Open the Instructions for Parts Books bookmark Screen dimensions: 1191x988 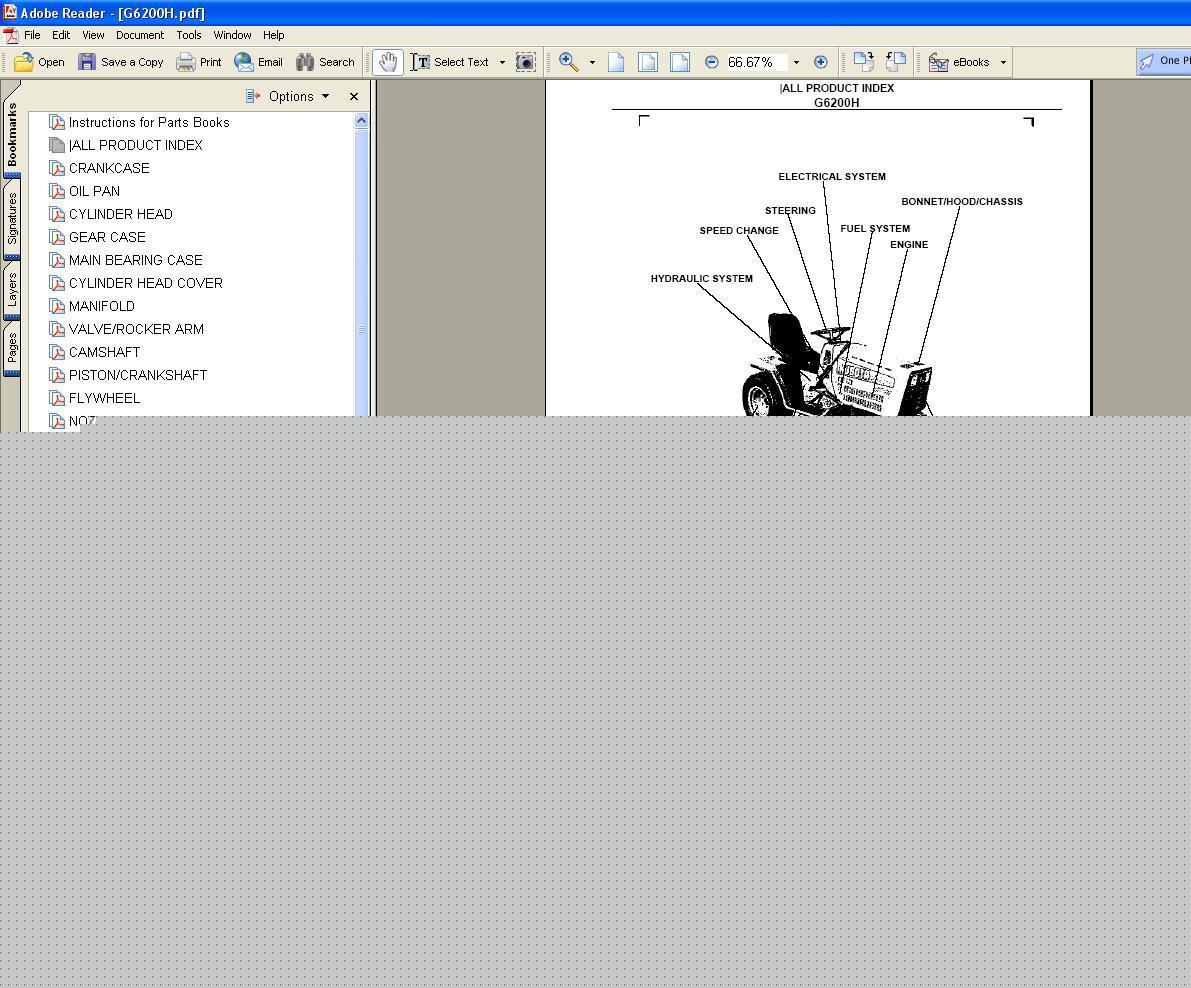pyautogui.click(x=149, y=122)
